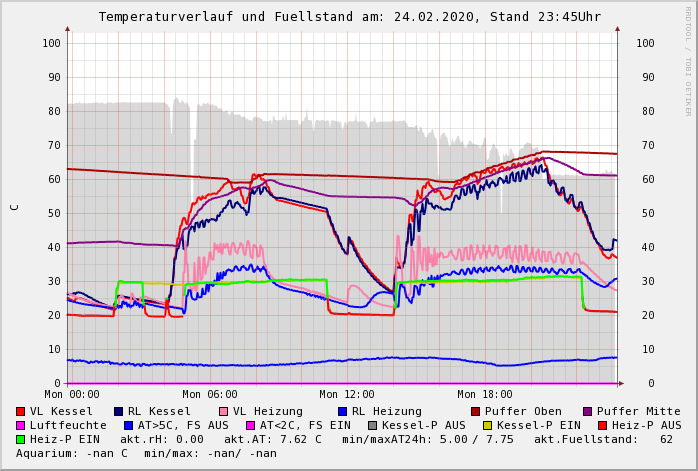The height and width of the screenshot is (471, 698).
Task: Click the red VL Kessel legend swatch
Action: (21, 411)
